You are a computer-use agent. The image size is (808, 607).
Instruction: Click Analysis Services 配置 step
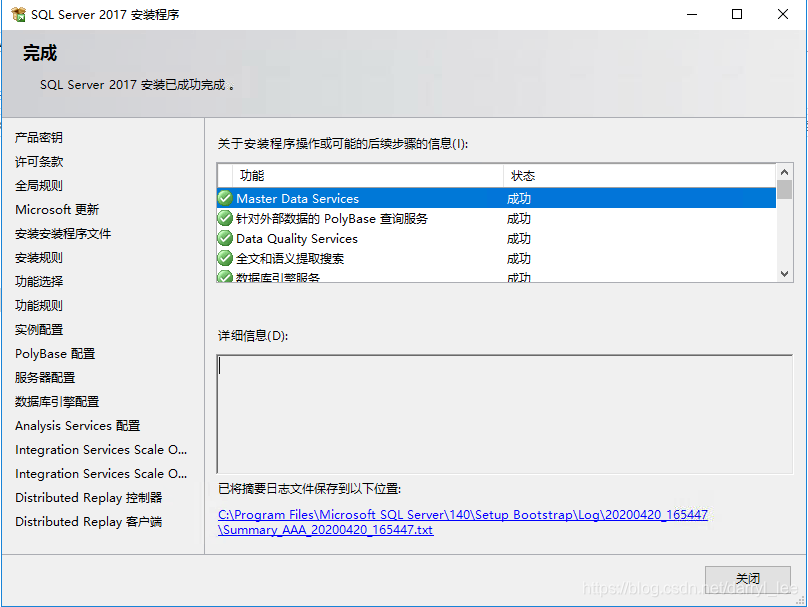(77, 426)
